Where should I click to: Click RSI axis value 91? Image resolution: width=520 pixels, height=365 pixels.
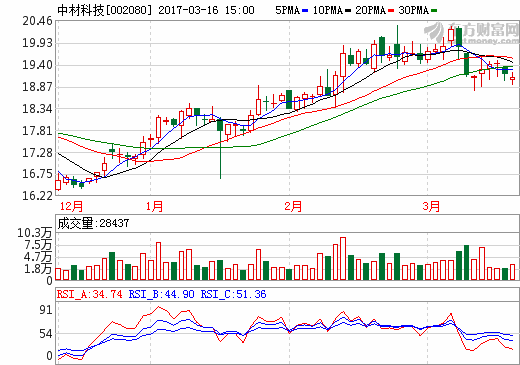click(x=46, y=310)
